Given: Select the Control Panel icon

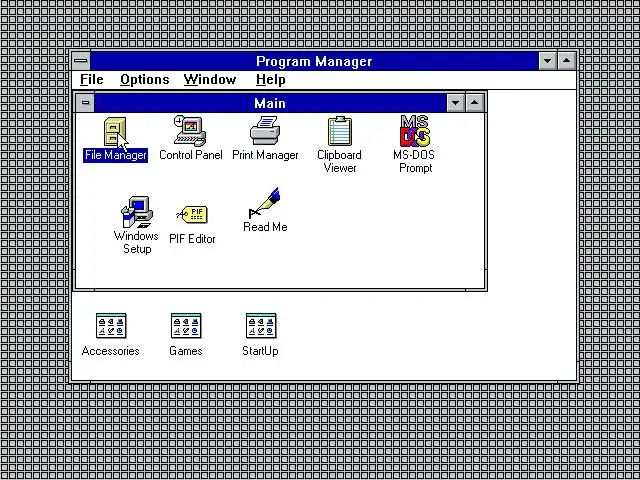Looking at the screenshot, I should coord(190,131).
